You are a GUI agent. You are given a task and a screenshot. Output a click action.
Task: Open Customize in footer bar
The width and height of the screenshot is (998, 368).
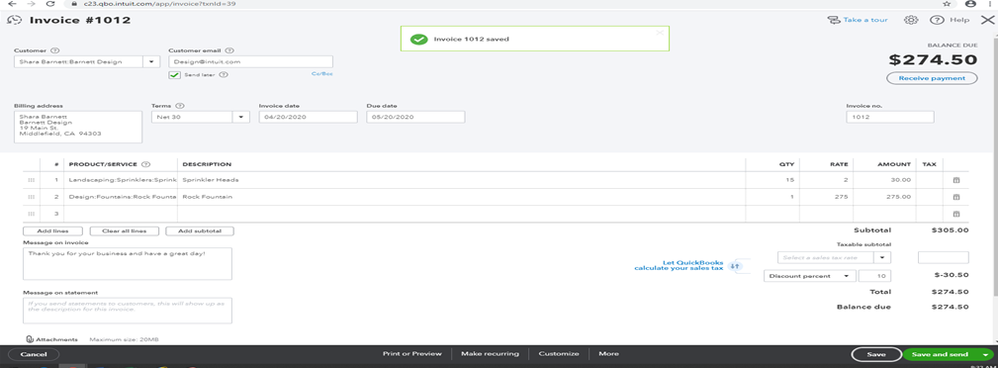(559, 354)
